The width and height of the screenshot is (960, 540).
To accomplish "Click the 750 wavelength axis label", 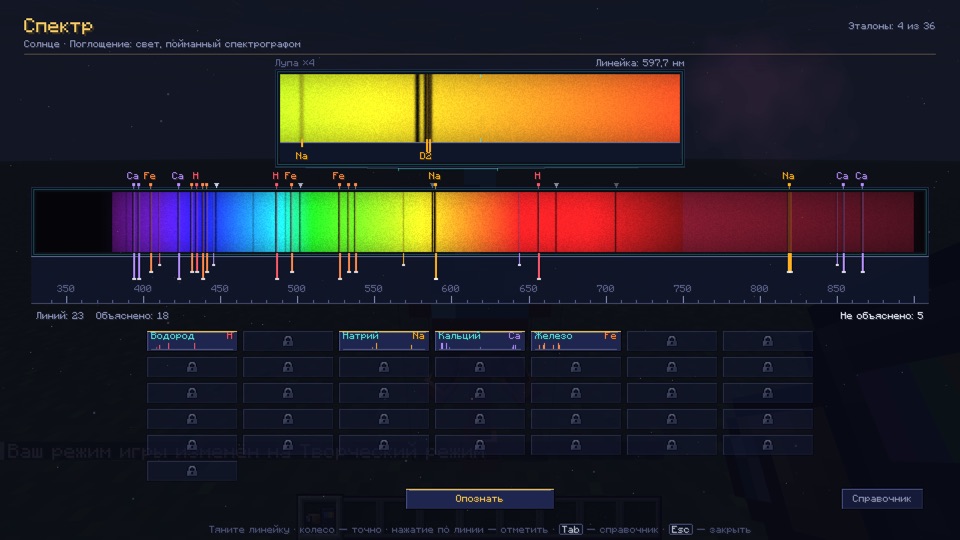I will [682, 288].
